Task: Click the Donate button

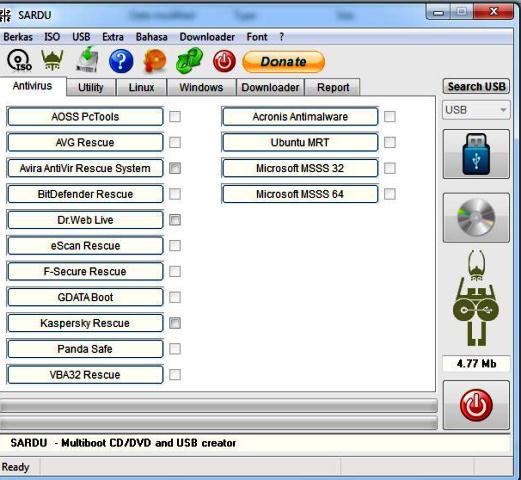Action: pyautogui.click(x=283, y=62)
